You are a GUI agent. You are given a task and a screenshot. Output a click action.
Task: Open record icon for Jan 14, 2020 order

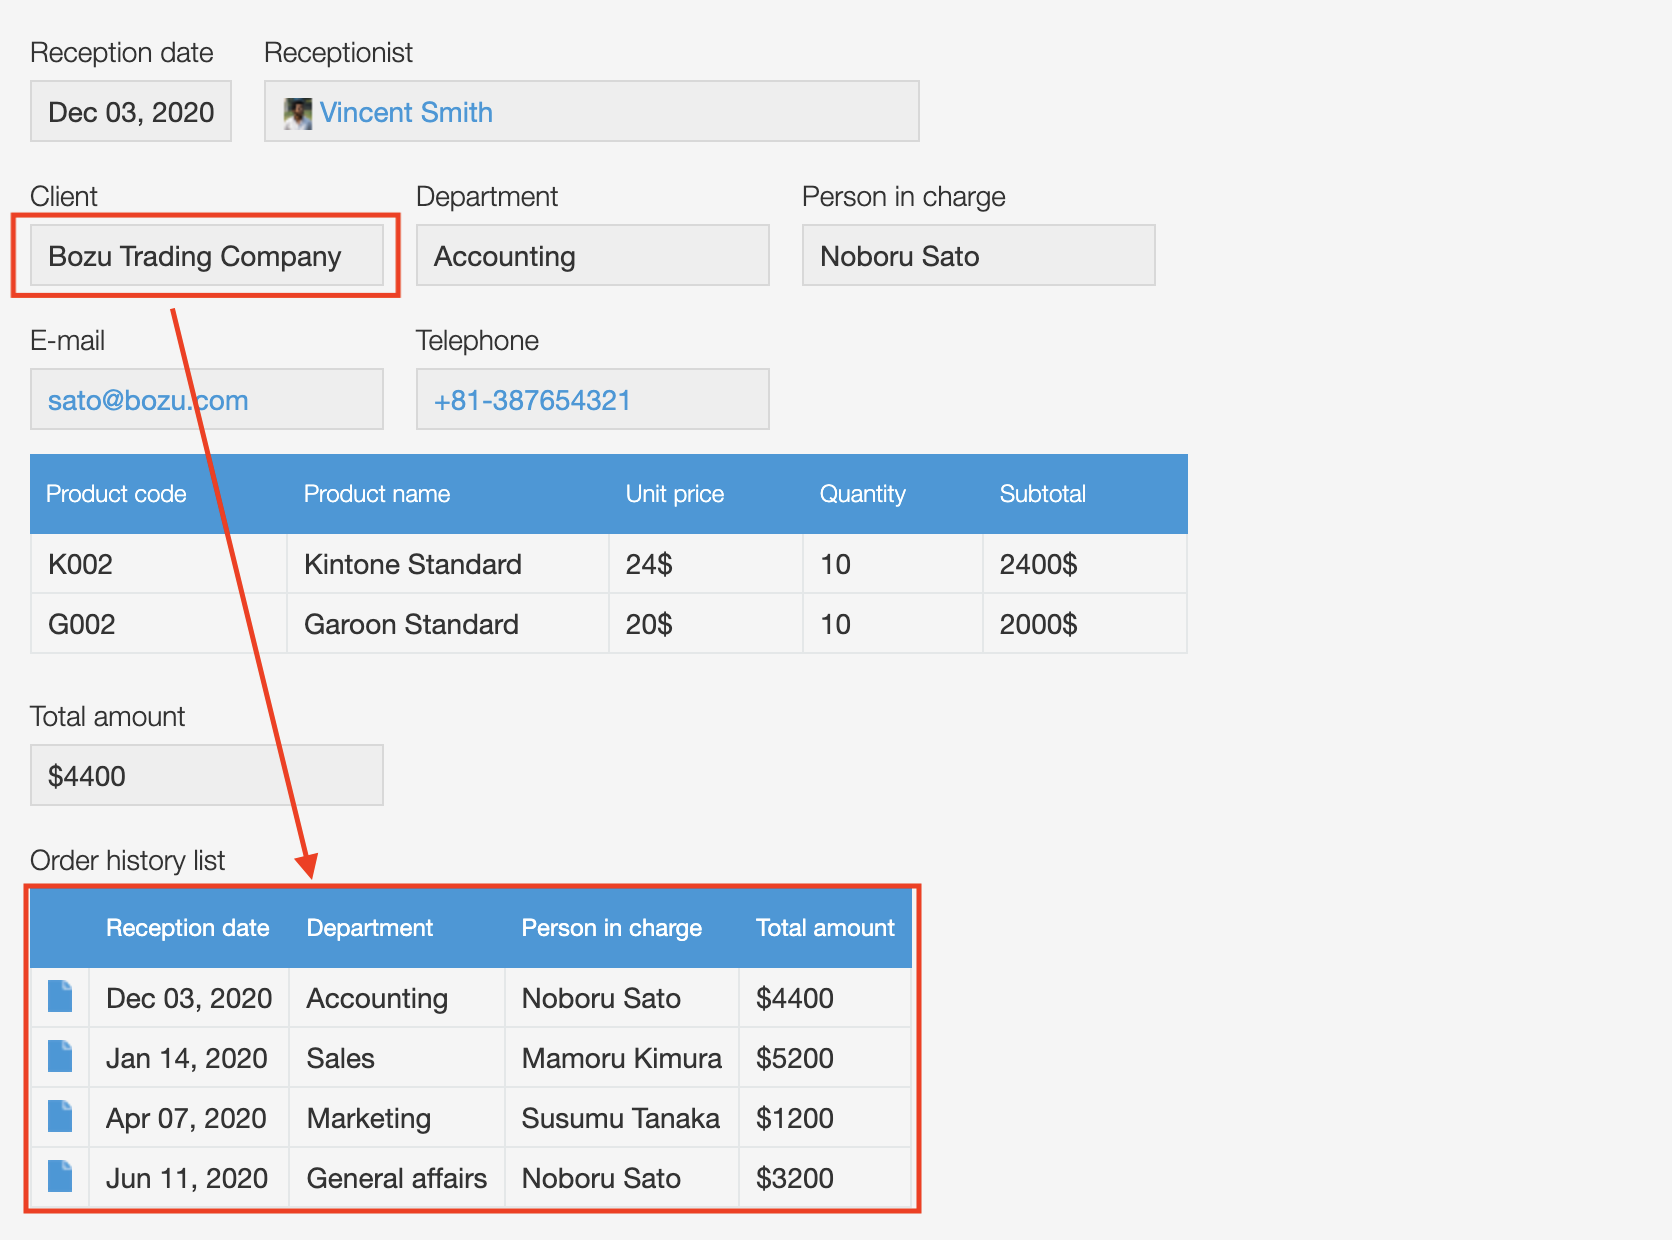tap(60, 1057)
